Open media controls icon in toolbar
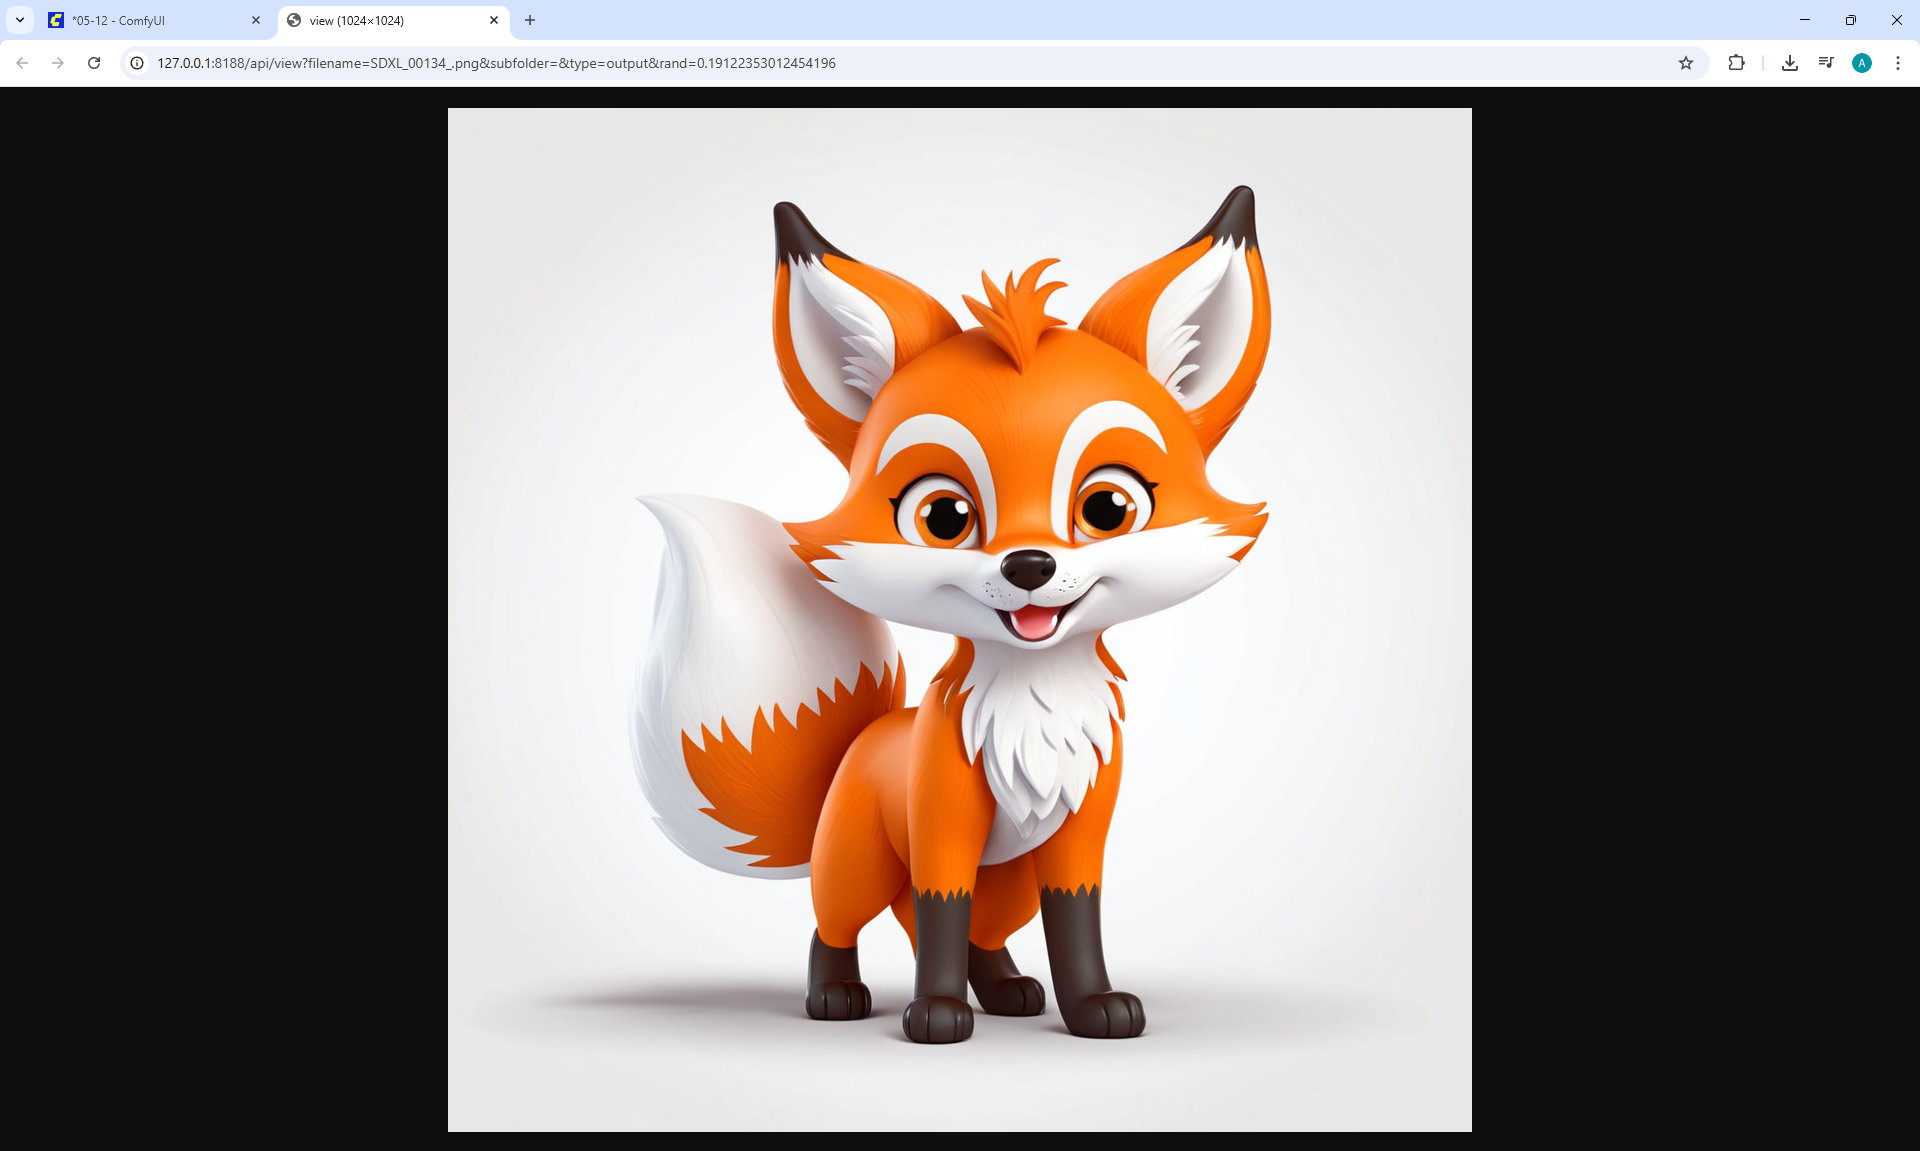This screenshot has width=1920, height=1151. click(x=1826, y=63)
